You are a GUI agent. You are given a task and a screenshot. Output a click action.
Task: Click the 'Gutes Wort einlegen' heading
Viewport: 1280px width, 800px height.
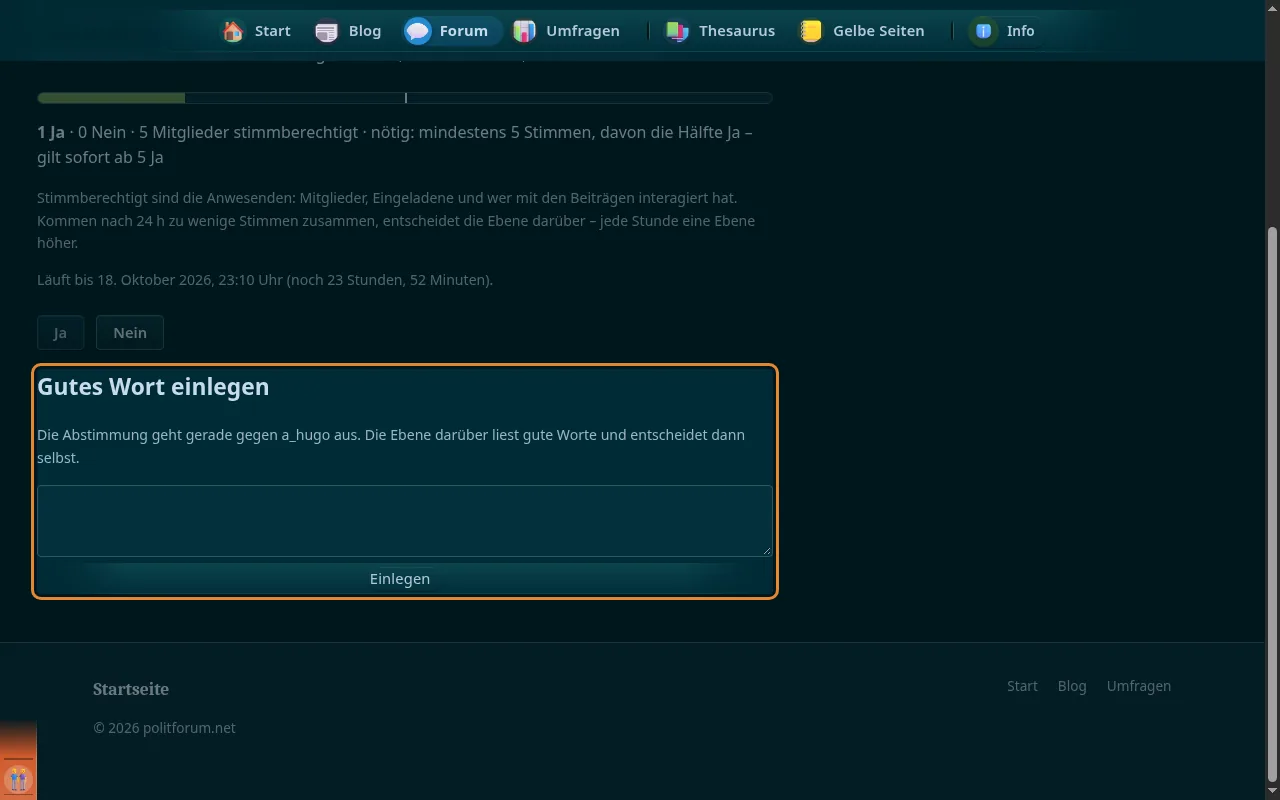pyautogui.click(x=153, y=386)
